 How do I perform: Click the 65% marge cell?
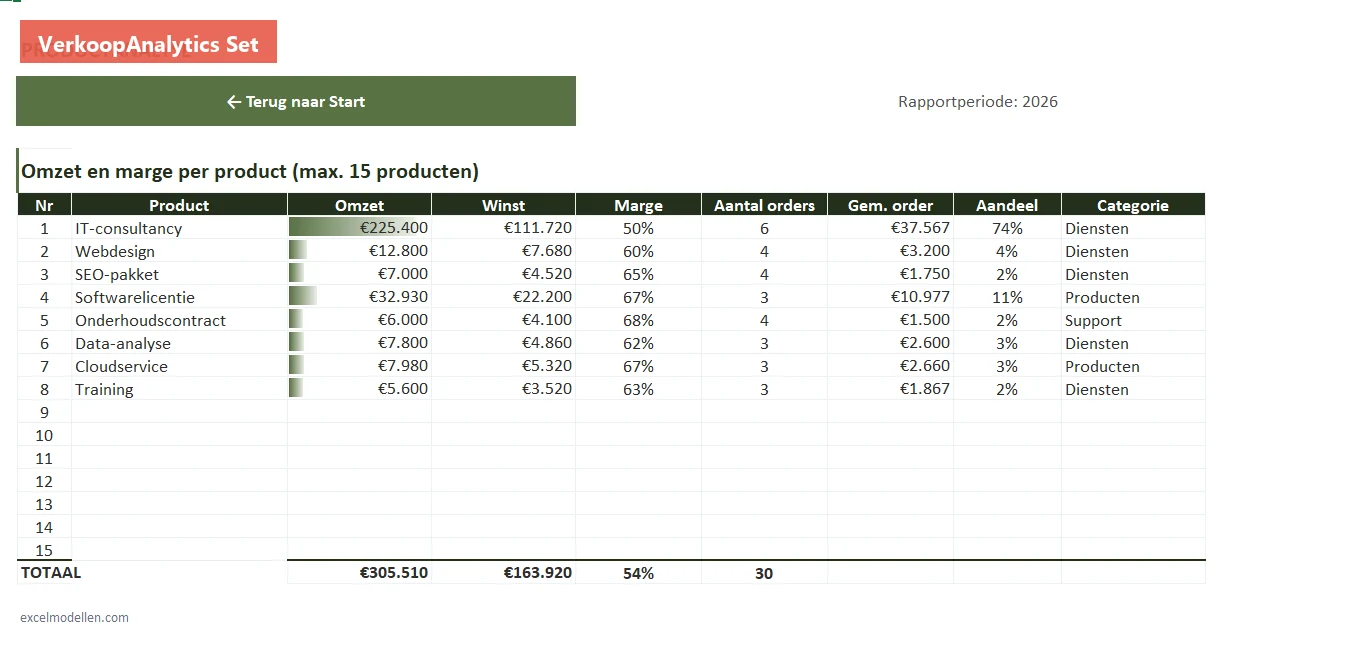point(638,274)
